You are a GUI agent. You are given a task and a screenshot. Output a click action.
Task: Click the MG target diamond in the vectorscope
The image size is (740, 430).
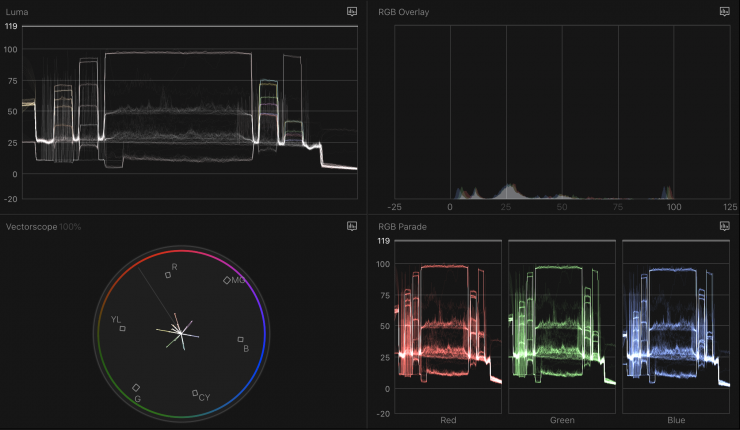click(x=227, y=280)
